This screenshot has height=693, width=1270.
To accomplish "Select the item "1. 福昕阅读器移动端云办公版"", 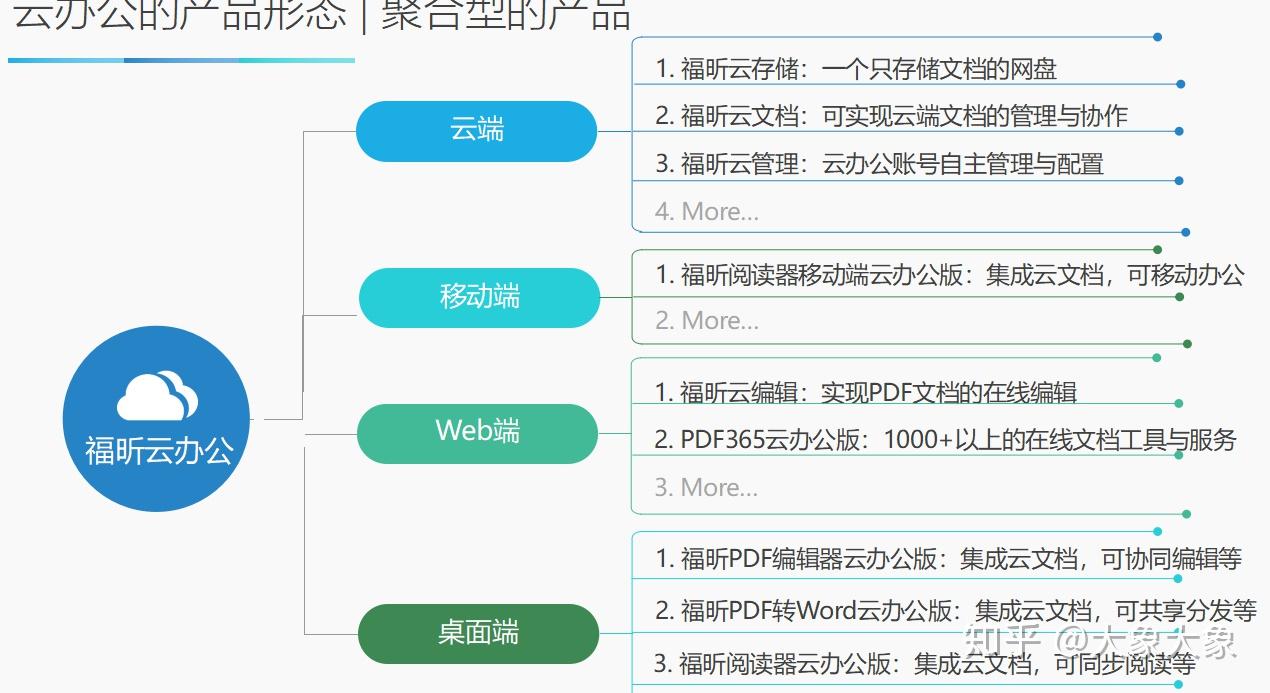I will click(950, 275).
